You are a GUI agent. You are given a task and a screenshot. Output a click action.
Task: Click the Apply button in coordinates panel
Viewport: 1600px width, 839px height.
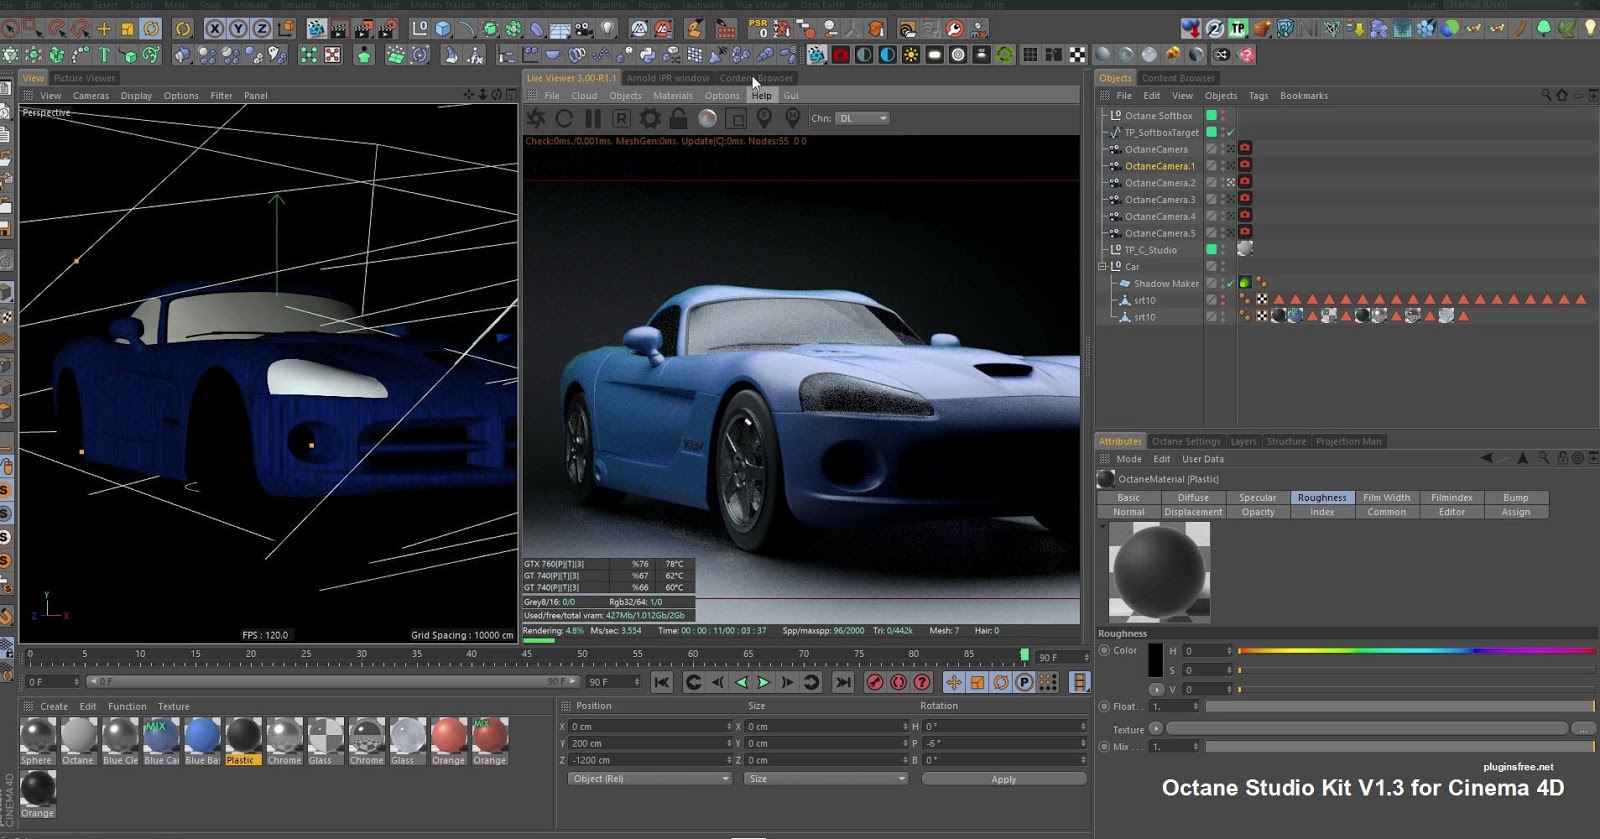[1003, 779]
